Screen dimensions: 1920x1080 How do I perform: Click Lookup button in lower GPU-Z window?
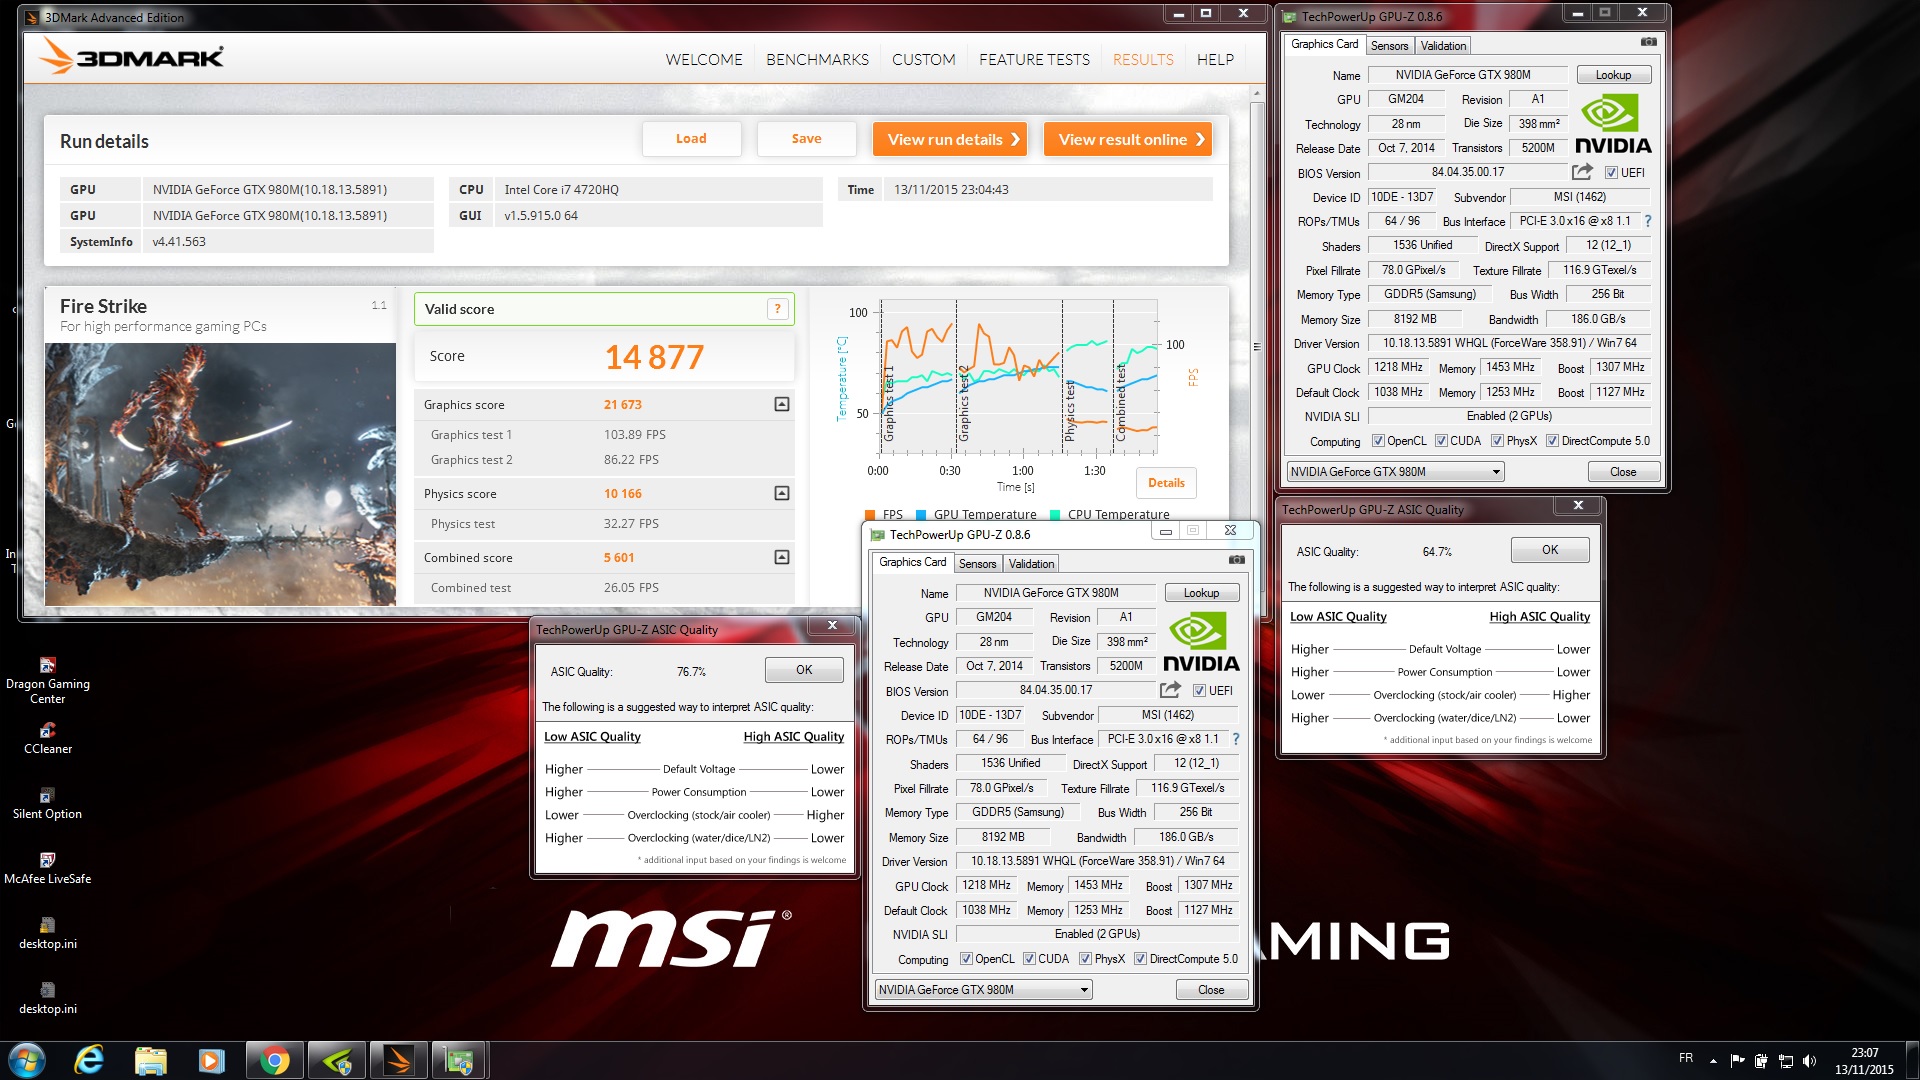1201,593
